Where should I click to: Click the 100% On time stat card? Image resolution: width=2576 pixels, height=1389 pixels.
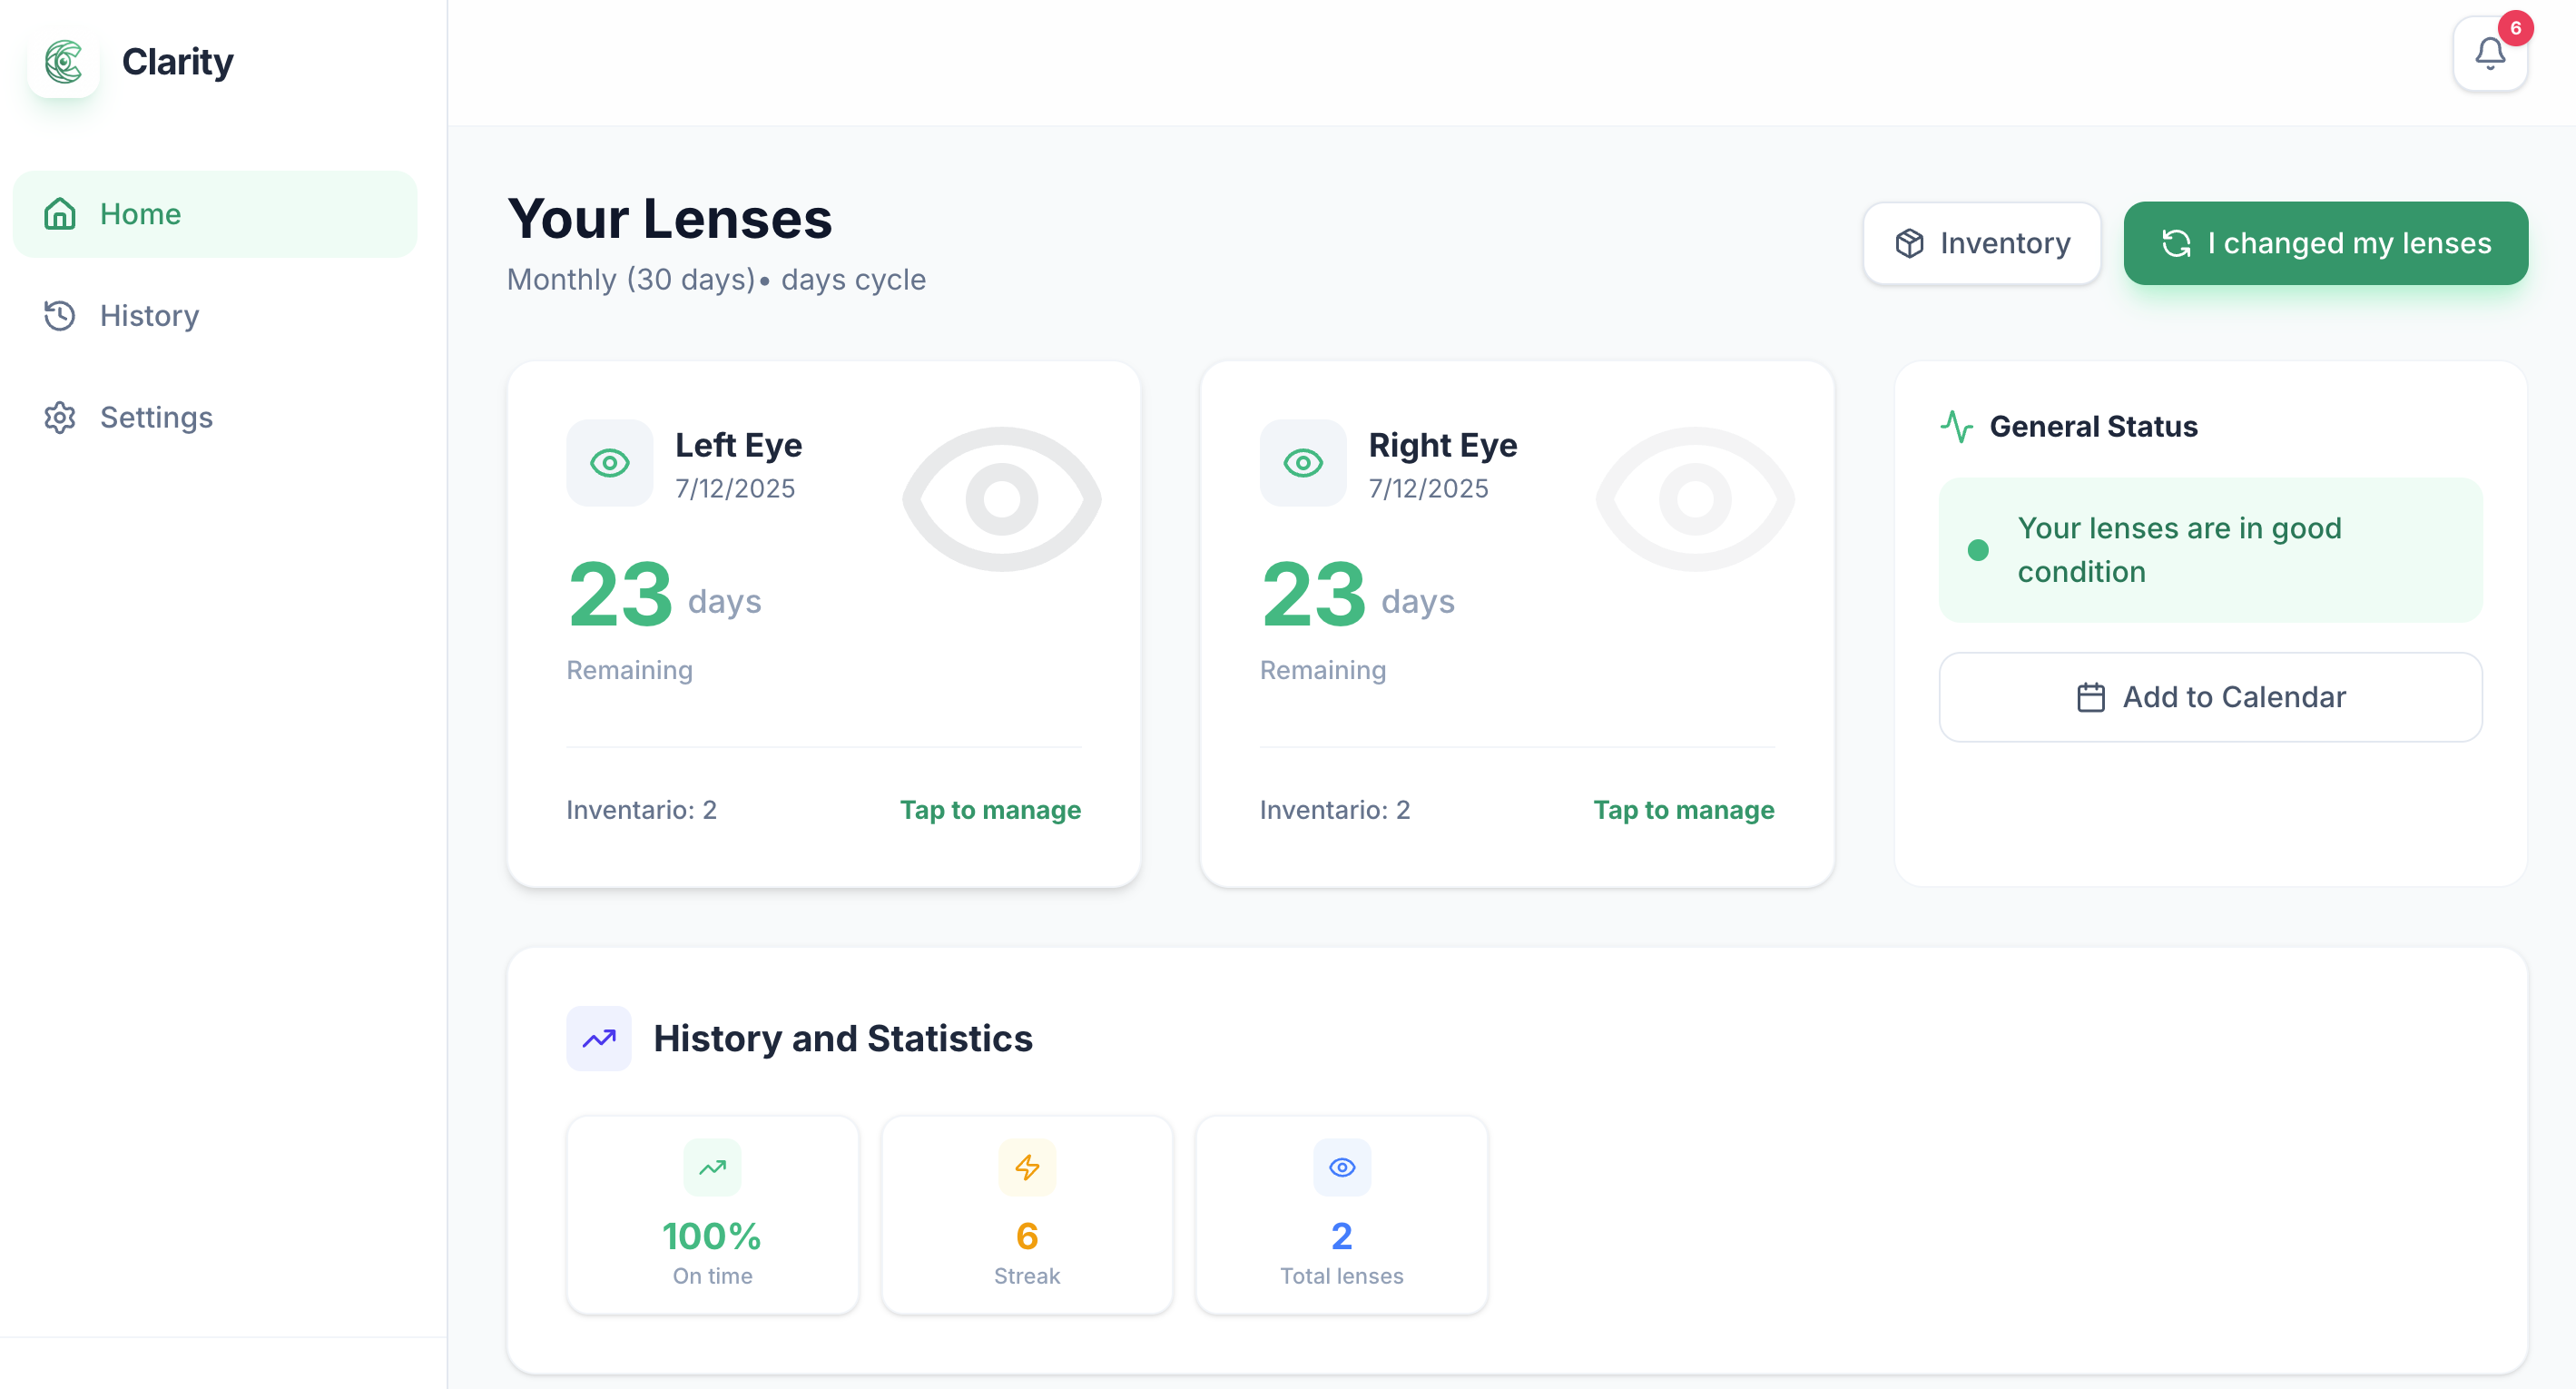click(712, 1214)
